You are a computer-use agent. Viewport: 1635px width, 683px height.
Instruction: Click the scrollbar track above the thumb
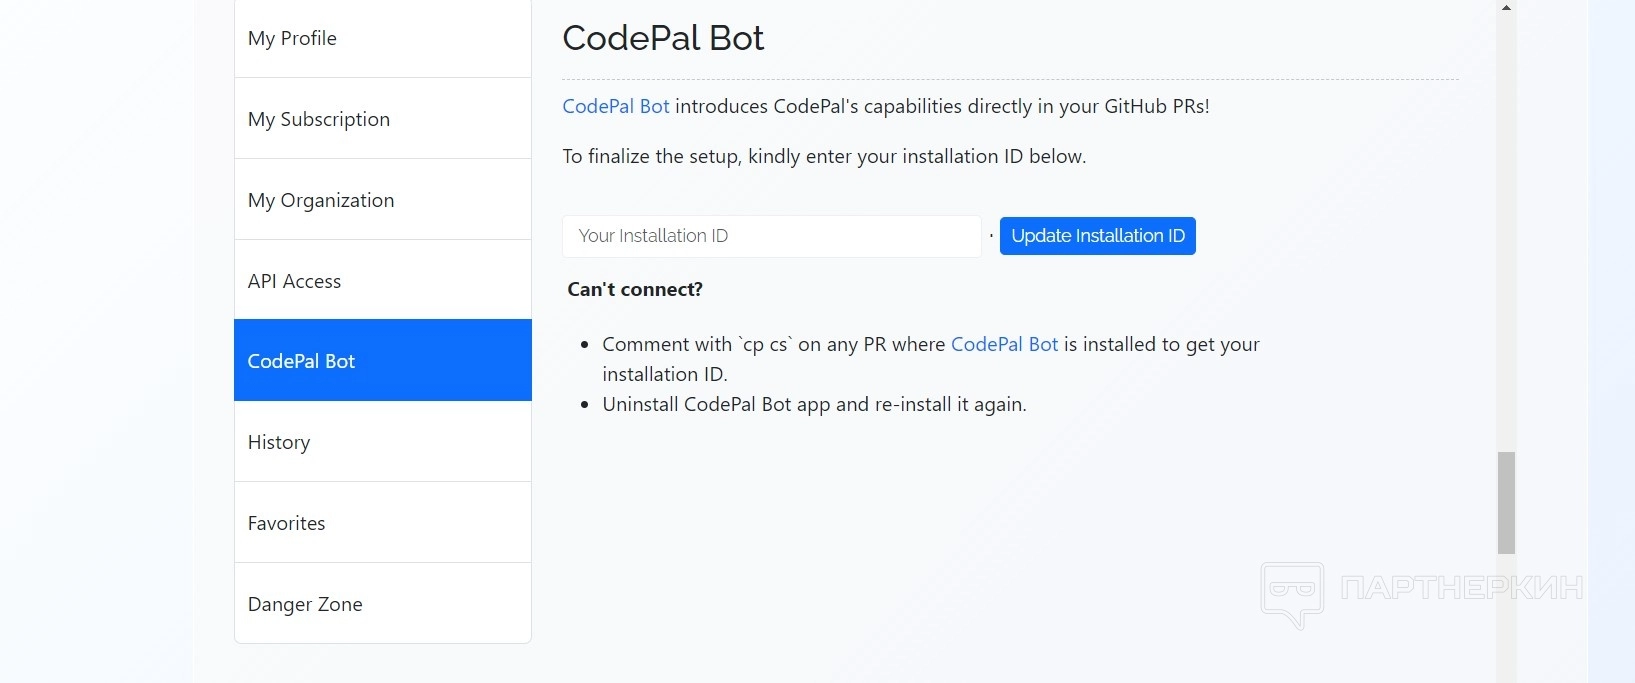click(1506, 230)
